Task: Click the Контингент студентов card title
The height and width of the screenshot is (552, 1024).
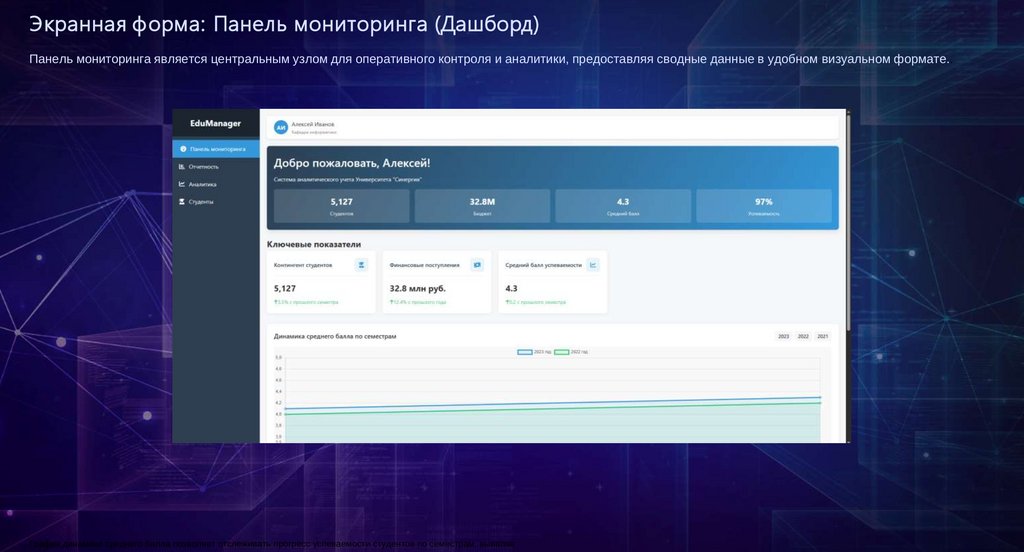Action: [x=303, y=265]
